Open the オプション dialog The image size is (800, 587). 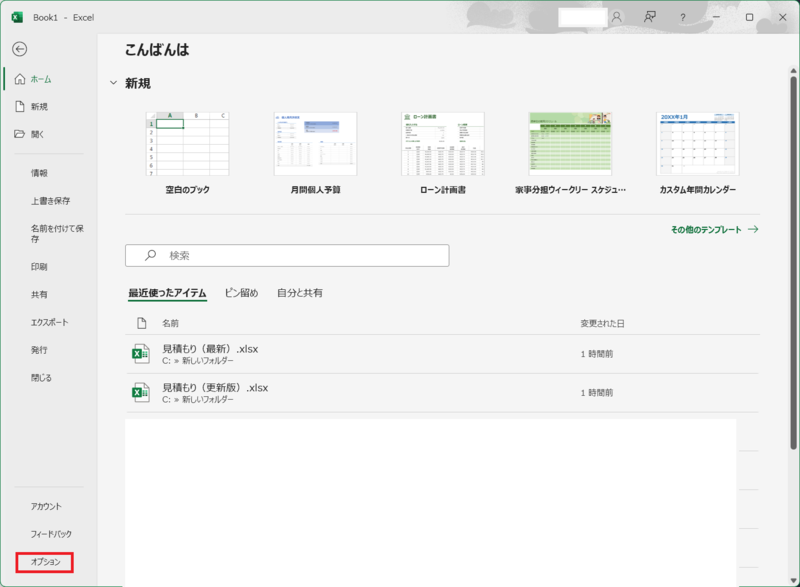[42, 563]
